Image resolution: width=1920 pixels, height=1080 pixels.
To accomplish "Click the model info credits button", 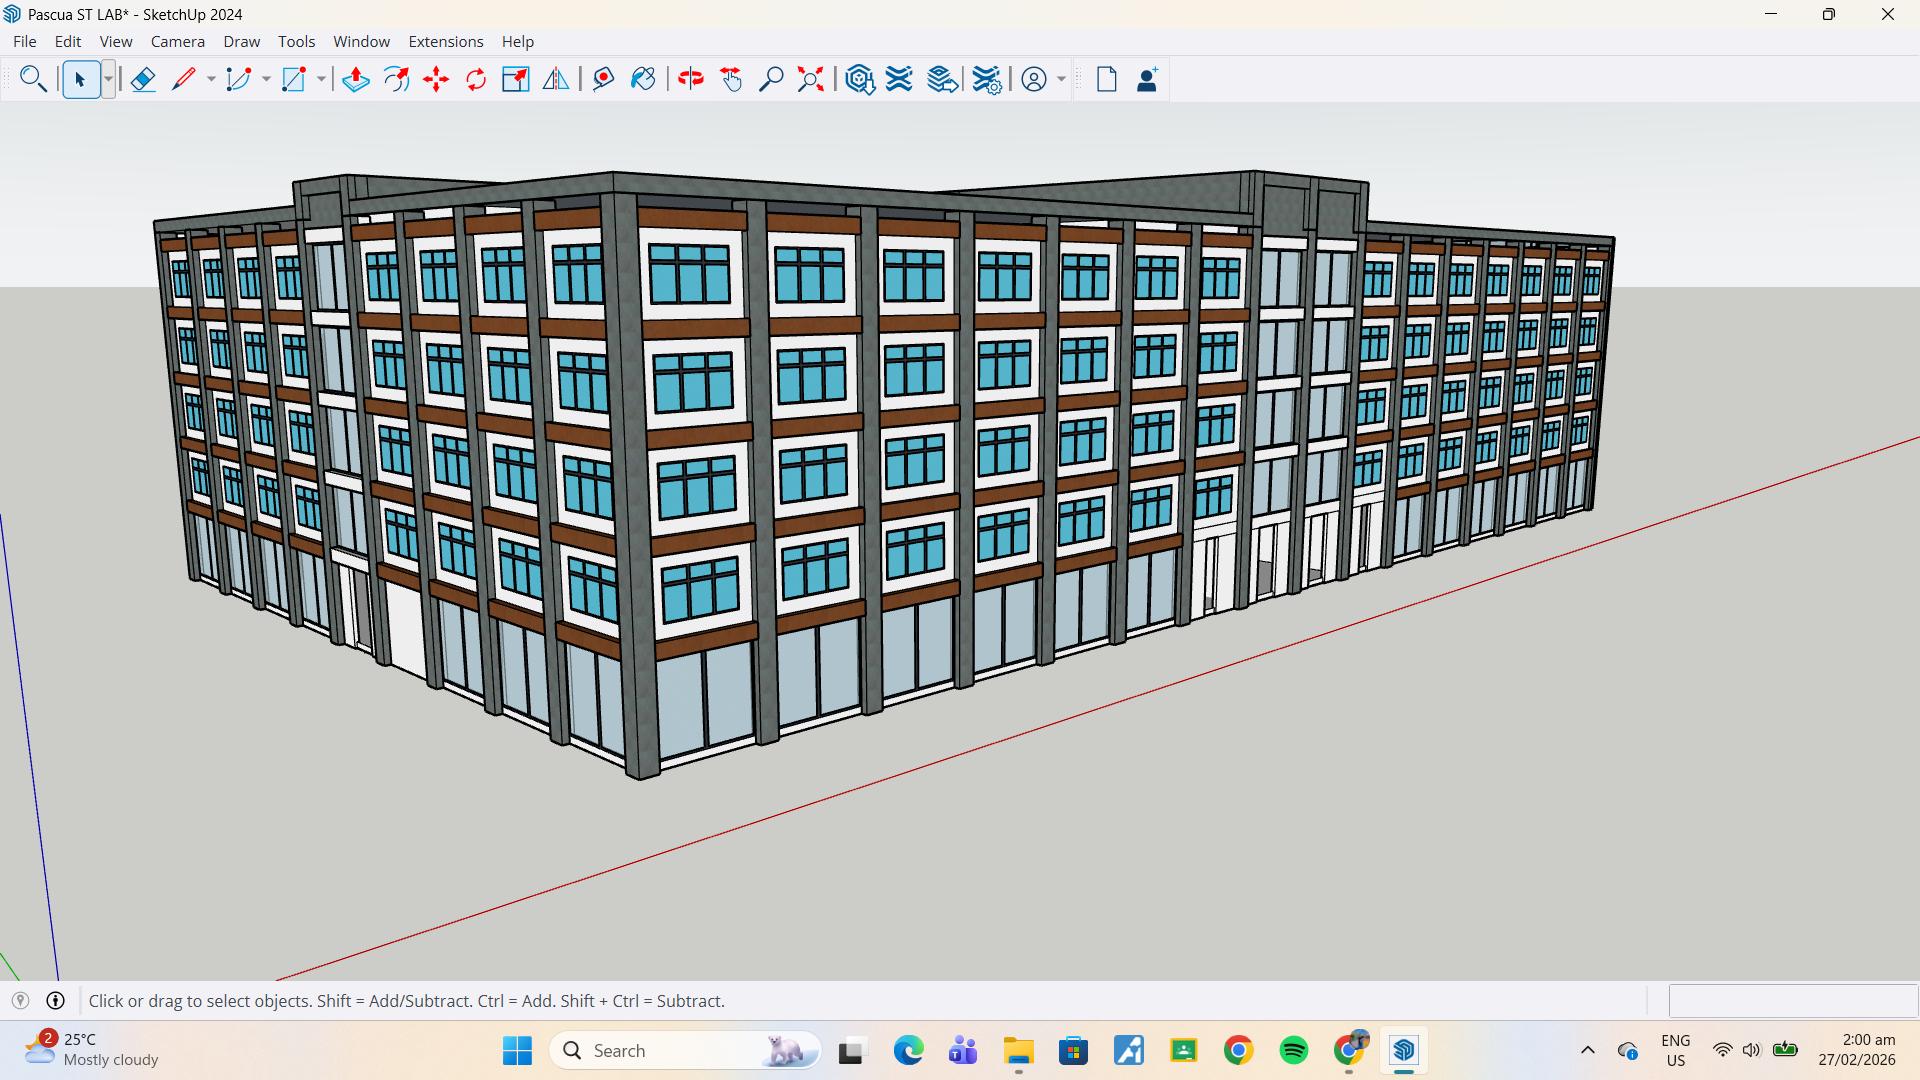I will pos(56,1001).
